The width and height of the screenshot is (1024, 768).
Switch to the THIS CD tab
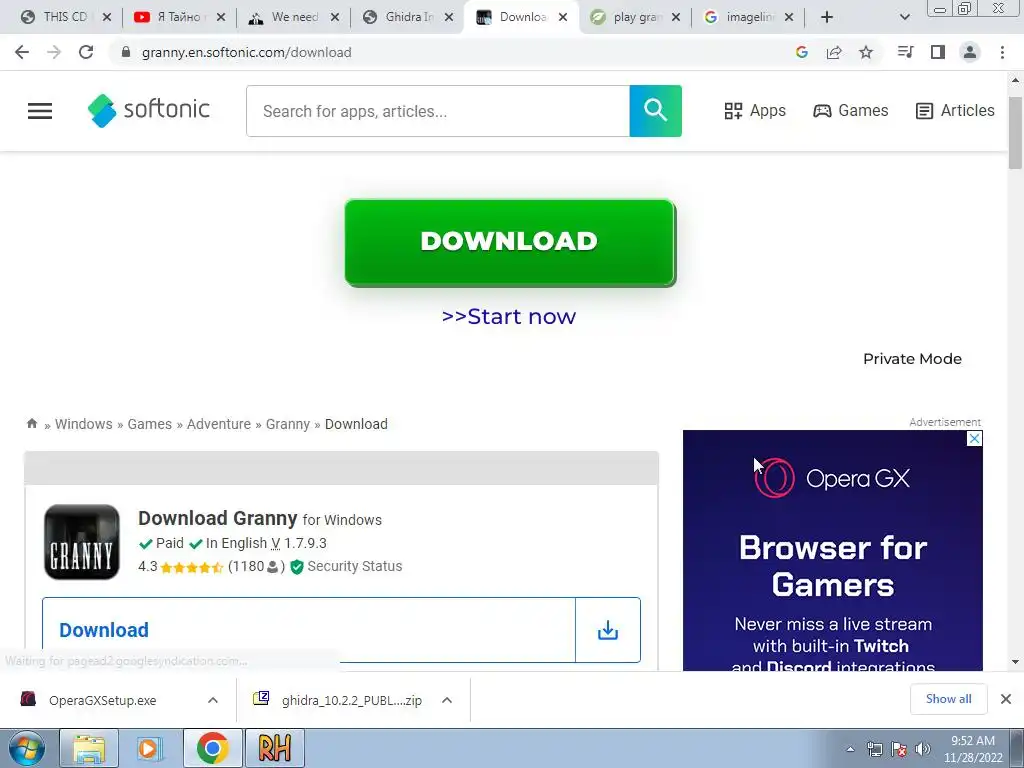65,17
